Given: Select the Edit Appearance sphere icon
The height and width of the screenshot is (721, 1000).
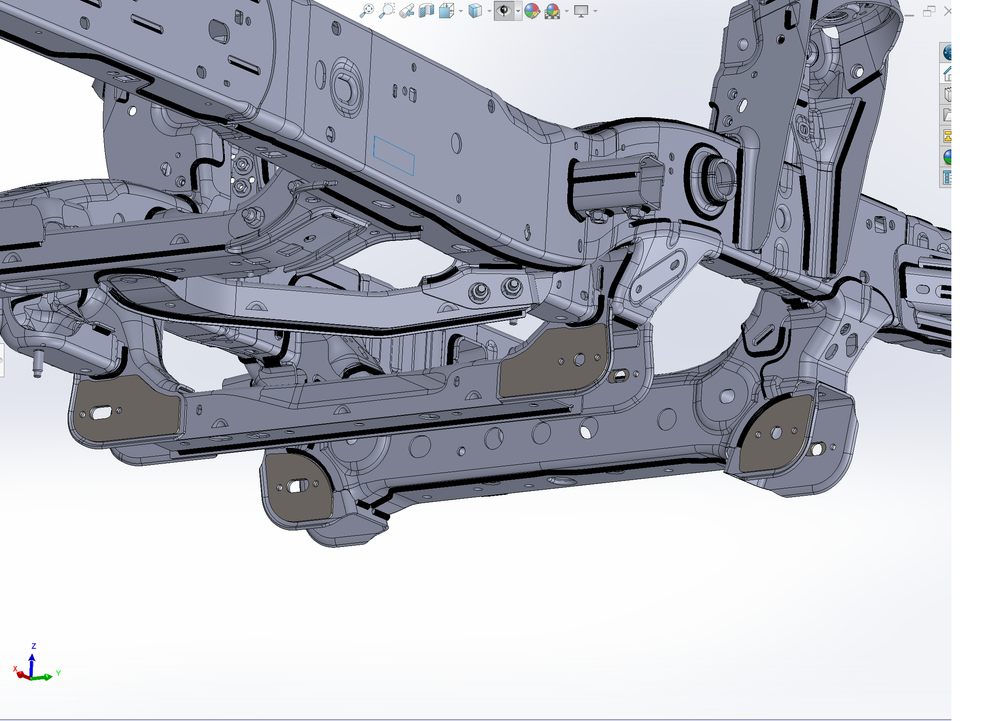Looking at the screenshot, I should 534,11.
